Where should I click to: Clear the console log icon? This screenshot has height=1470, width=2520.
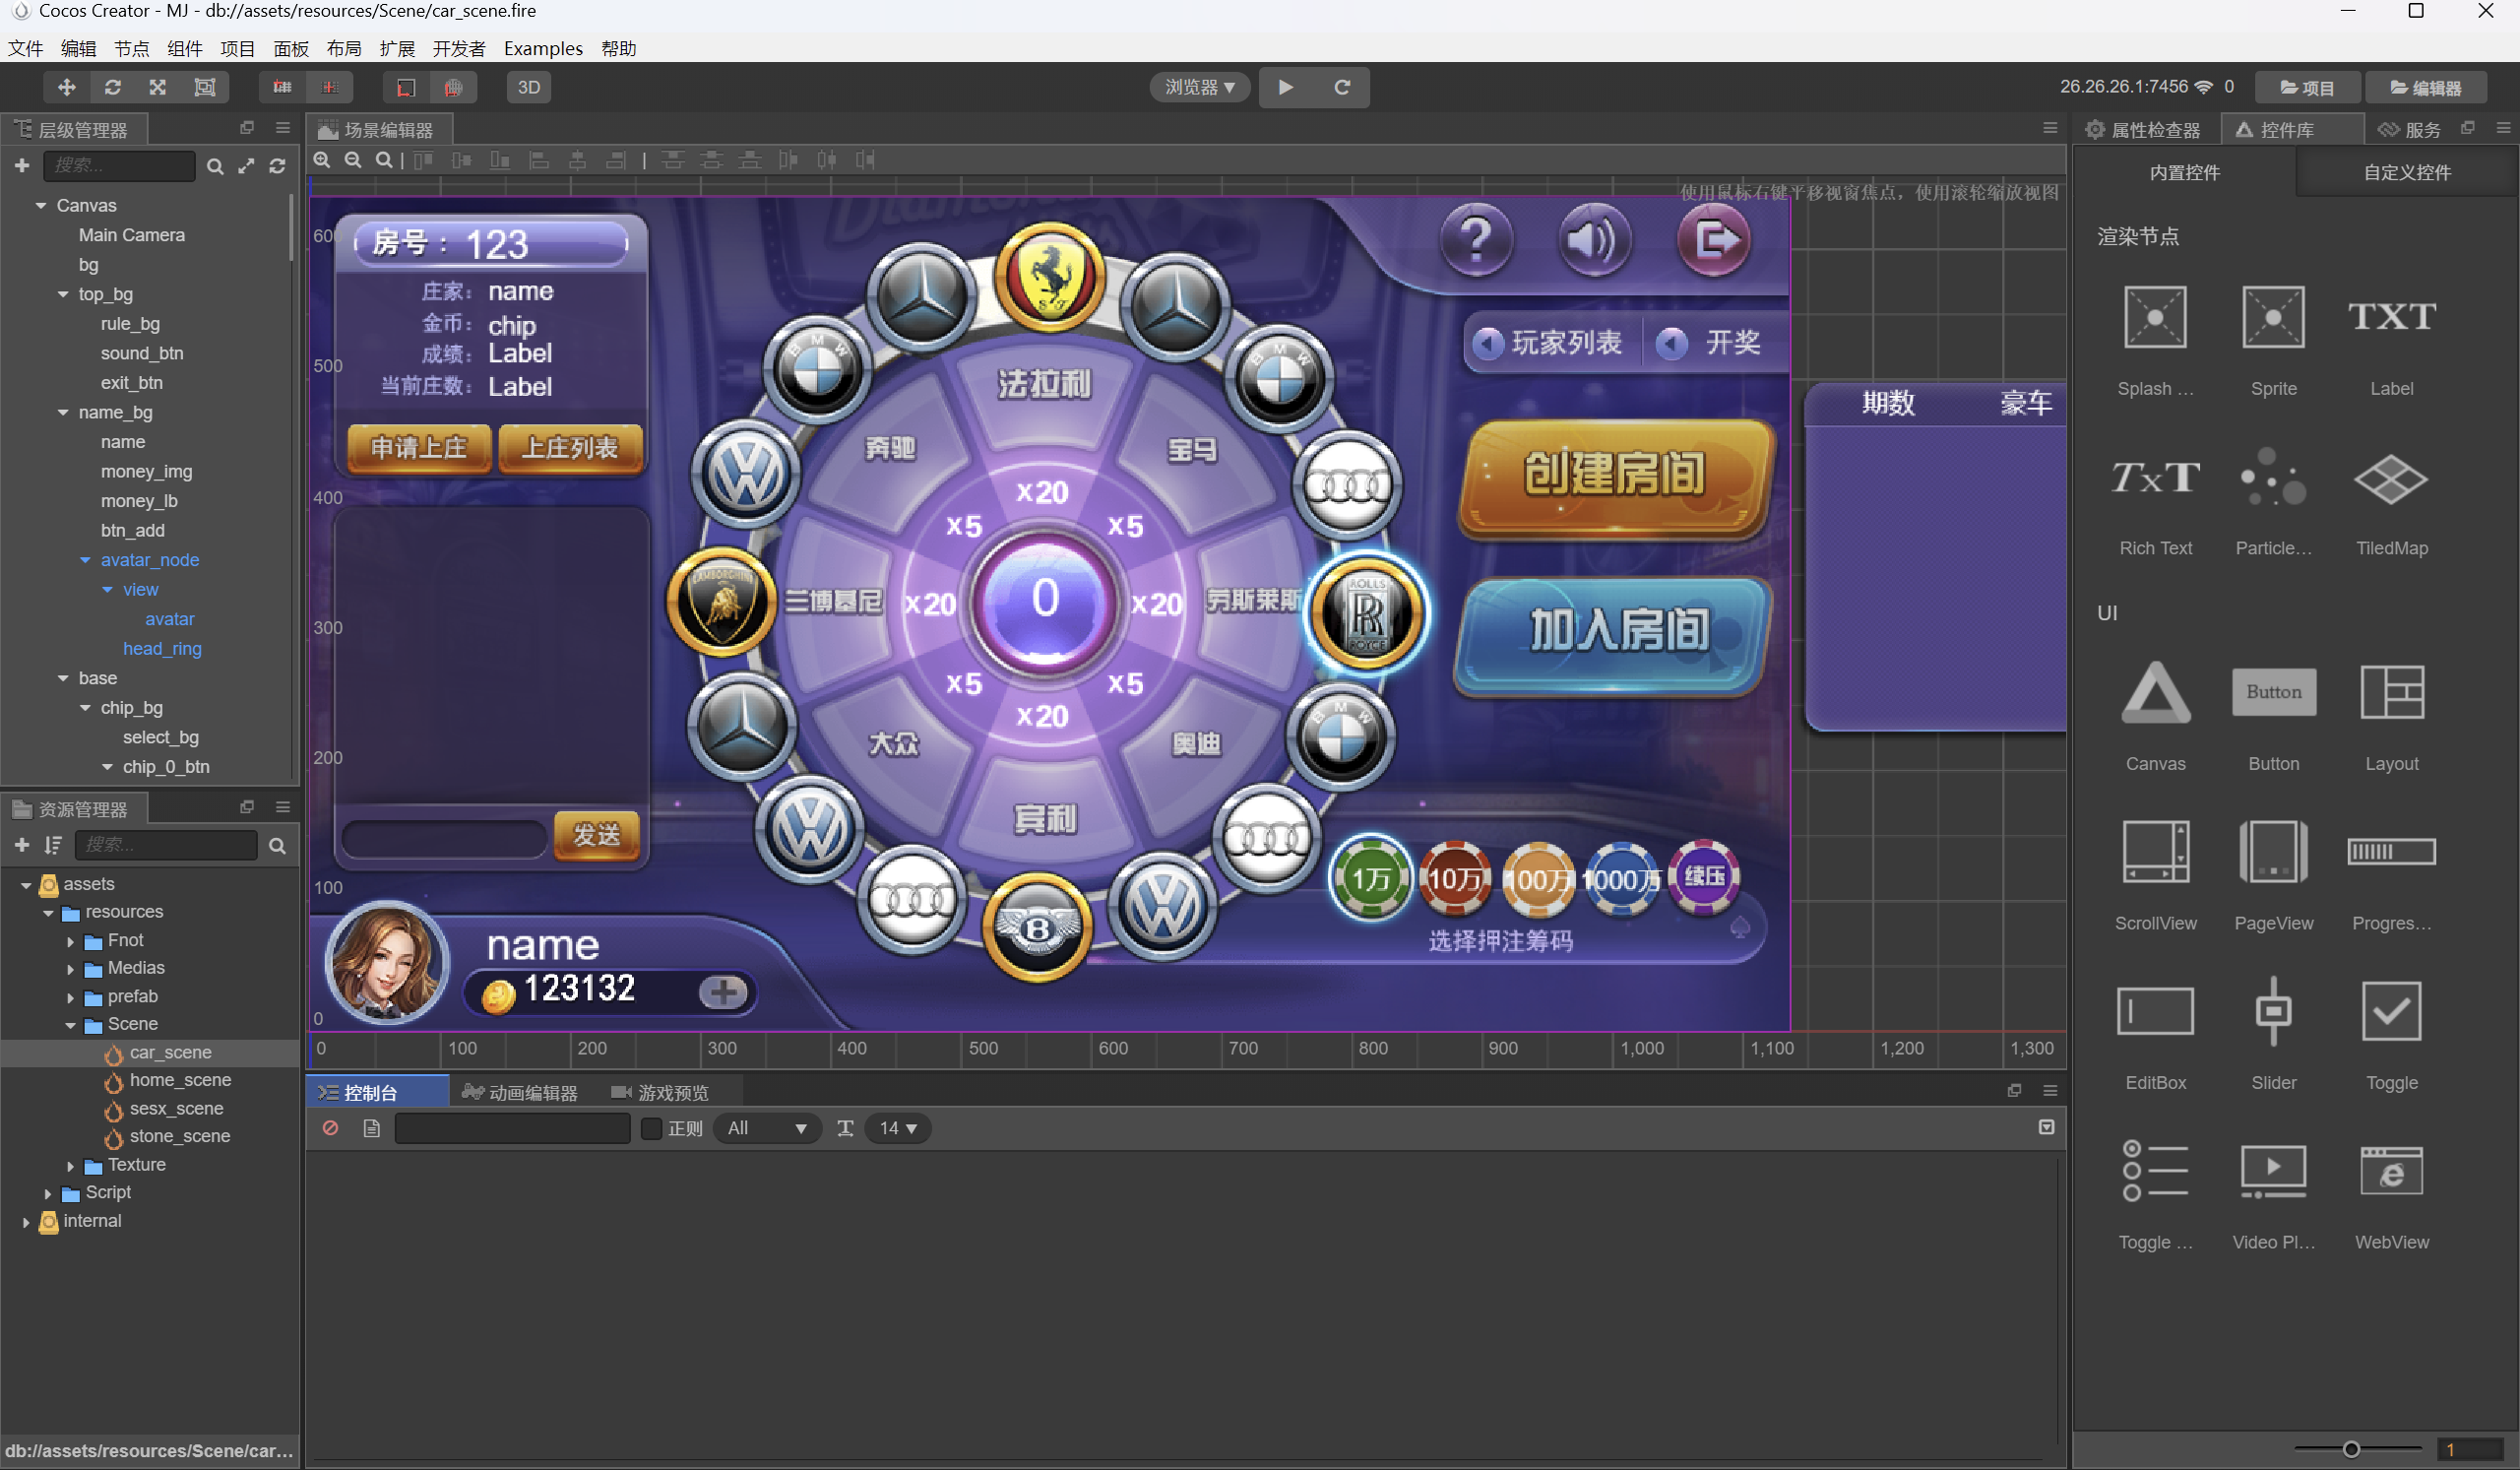(x=330, y=1128)
